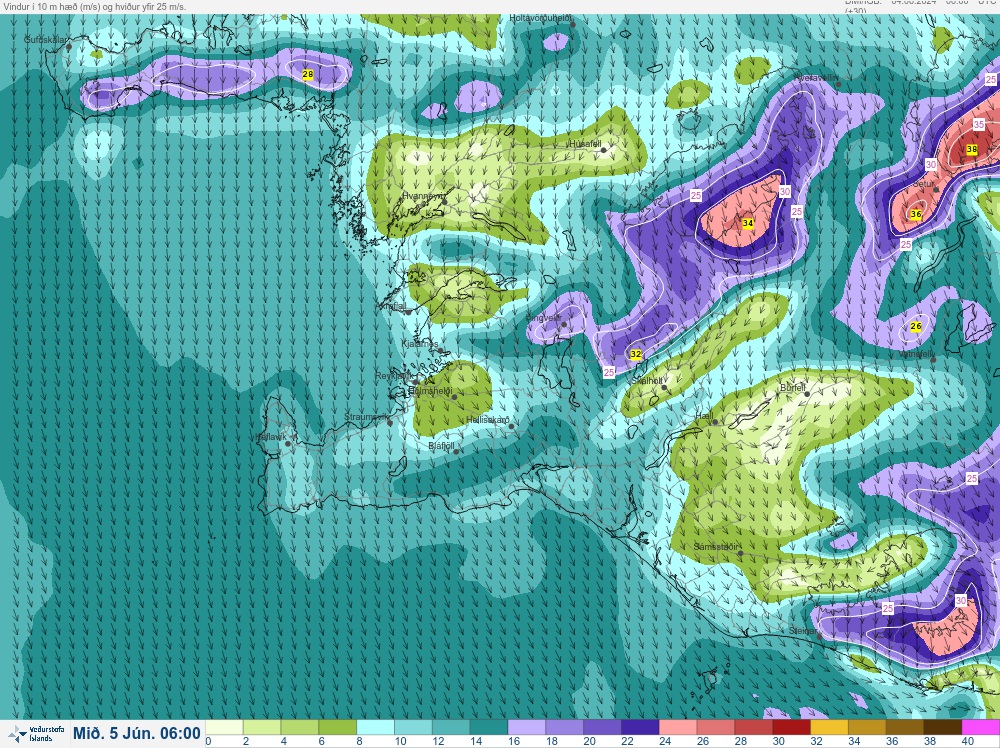
Task: Click the Veðurstofa Íslands logo
Action: [x=37, y=733]
